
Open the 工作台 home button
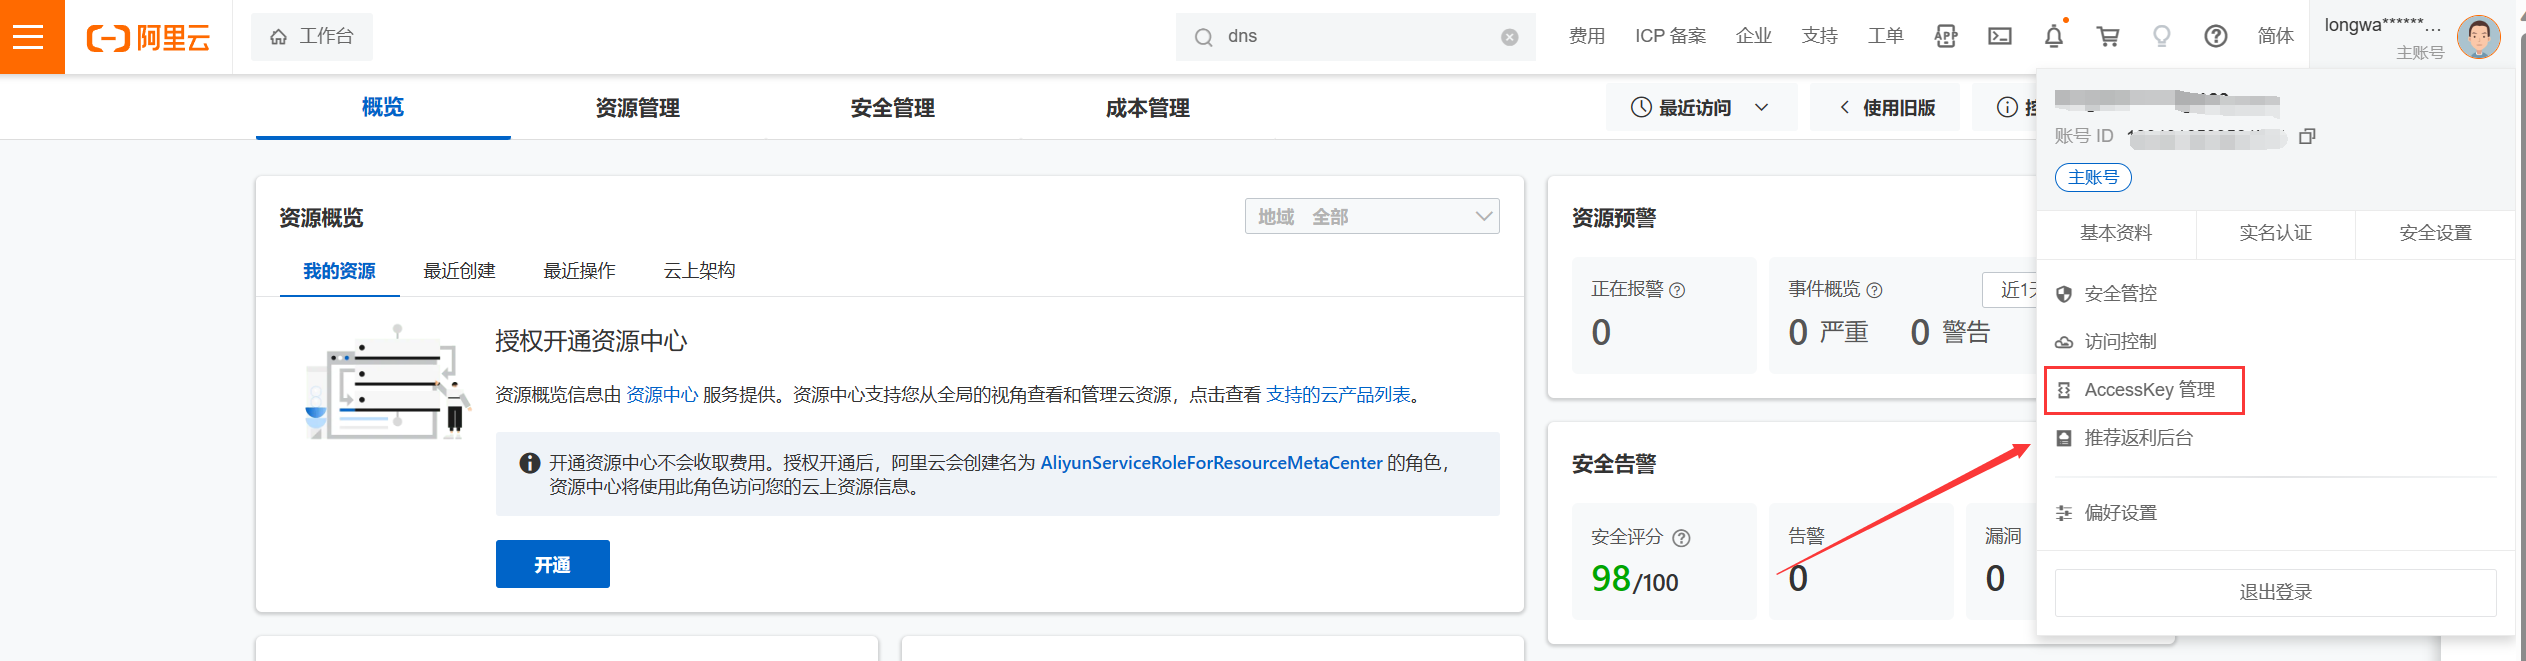point(312,37)
